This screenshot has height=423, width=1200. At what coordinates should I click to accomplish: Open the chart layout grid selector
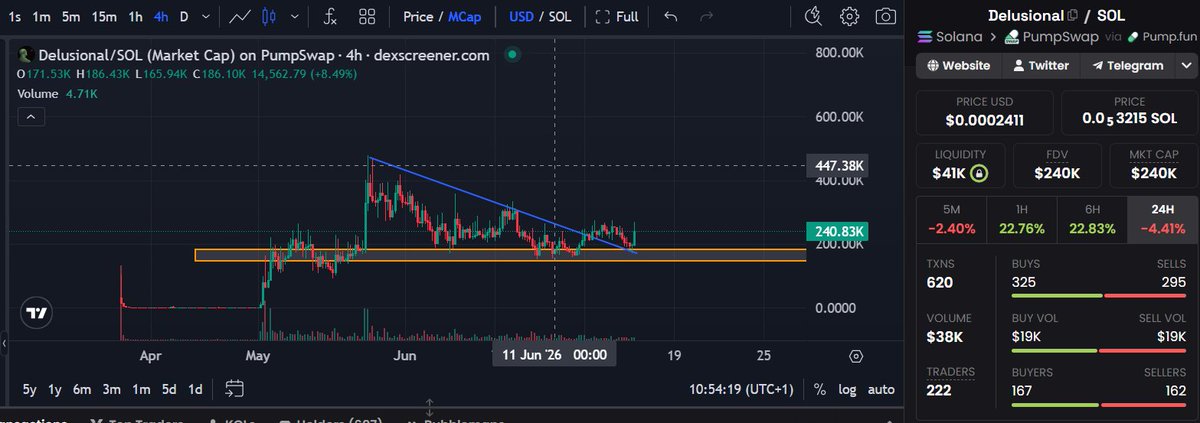pyautogui.click(x=368, y=17)
